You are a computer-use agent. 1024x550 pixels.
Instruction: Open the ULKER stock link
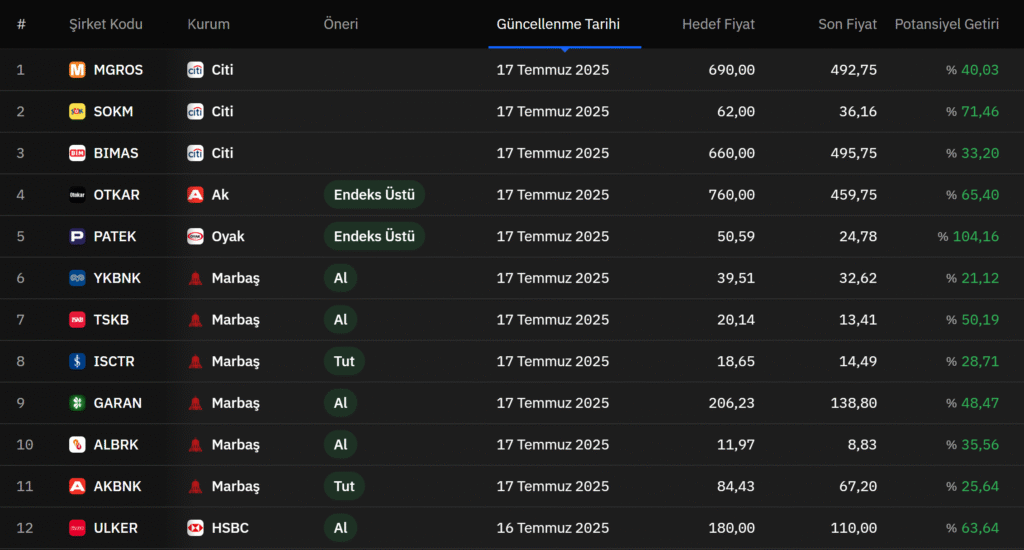pos(116,528)
